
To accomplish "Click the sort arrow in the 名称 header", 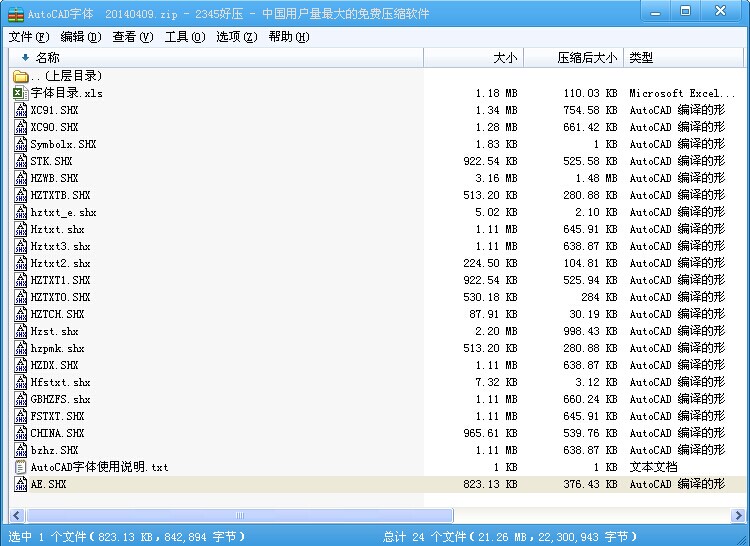I will point(25,58).
